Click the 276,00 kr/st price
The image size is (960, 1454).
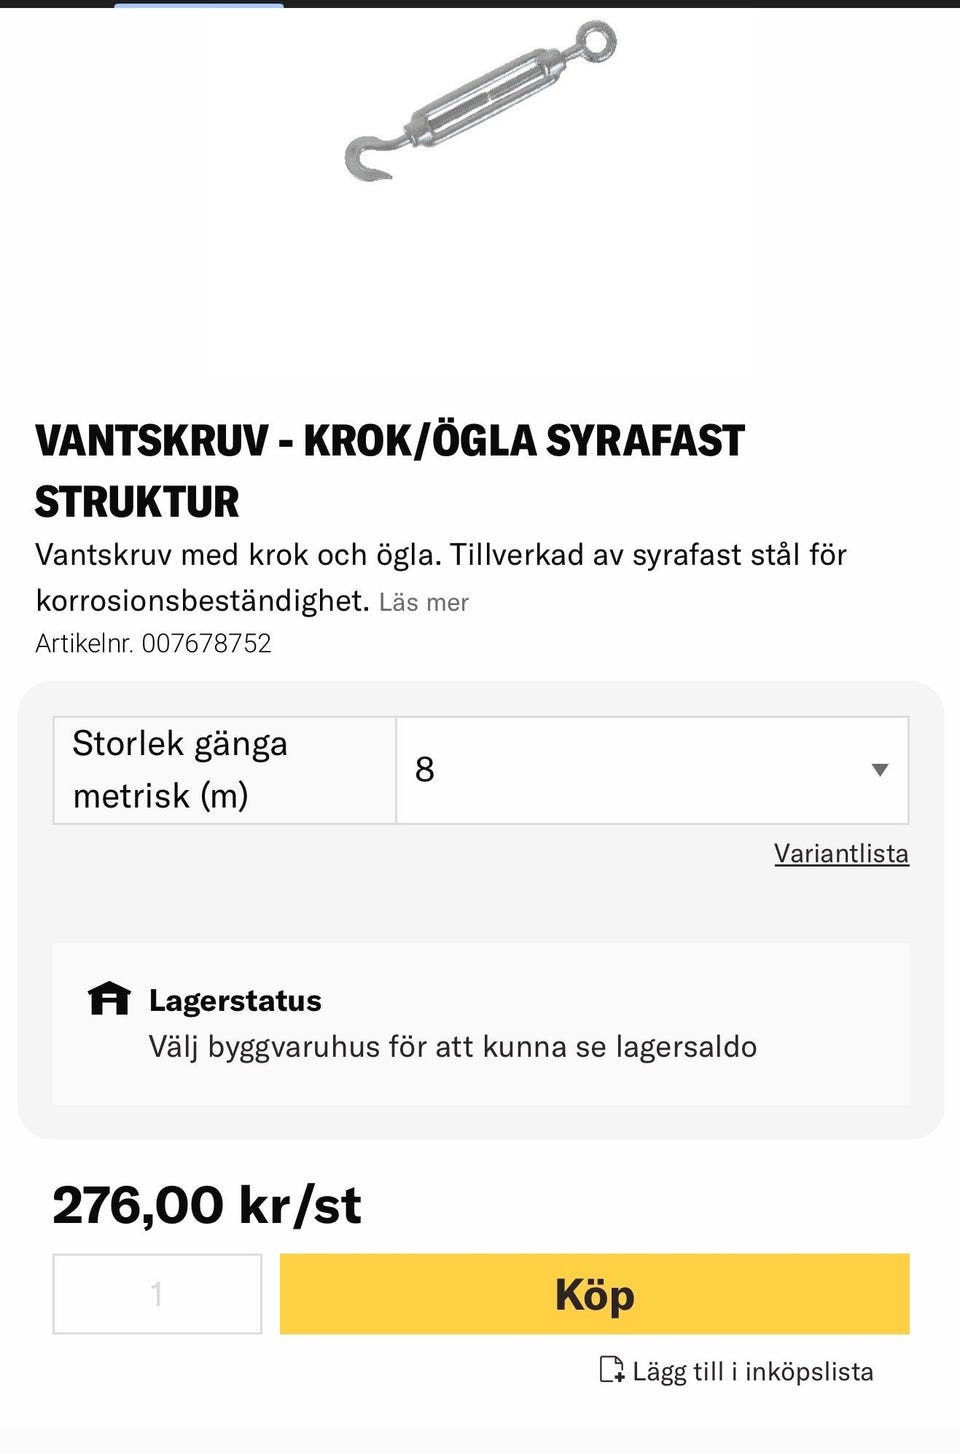206,1205
